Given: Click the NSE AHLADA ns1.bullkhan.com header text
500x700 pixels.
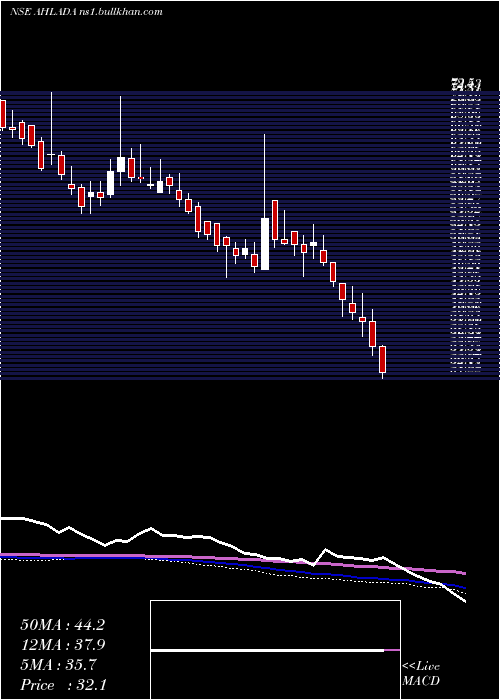Looking at the screenshot, I should click(86, 12).
